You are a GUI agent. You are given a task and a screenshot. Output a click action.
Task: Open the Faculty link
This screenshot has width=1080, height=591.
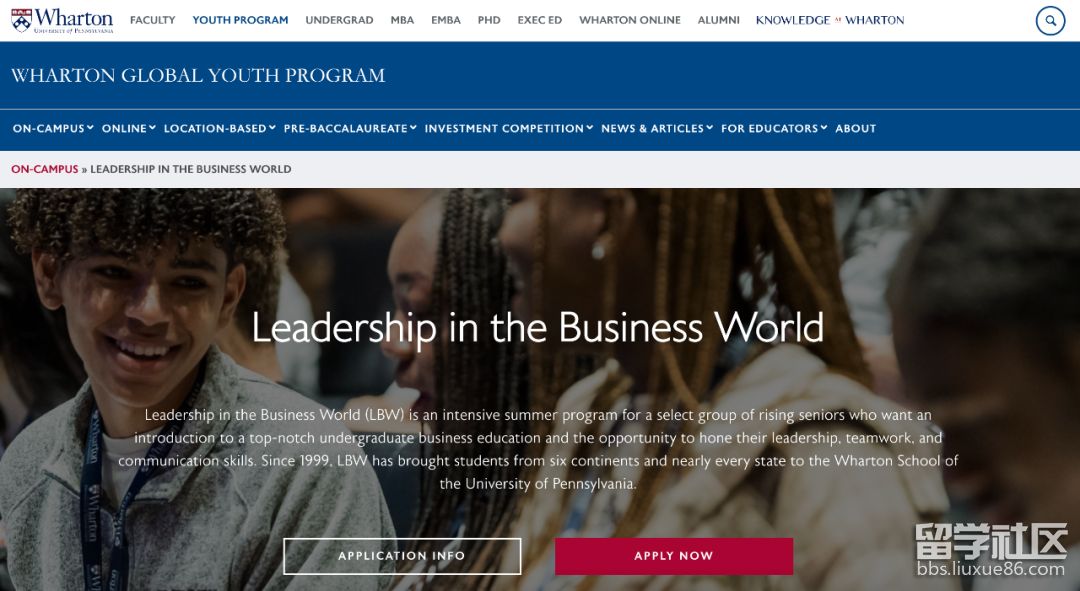(x=152, y=20)
